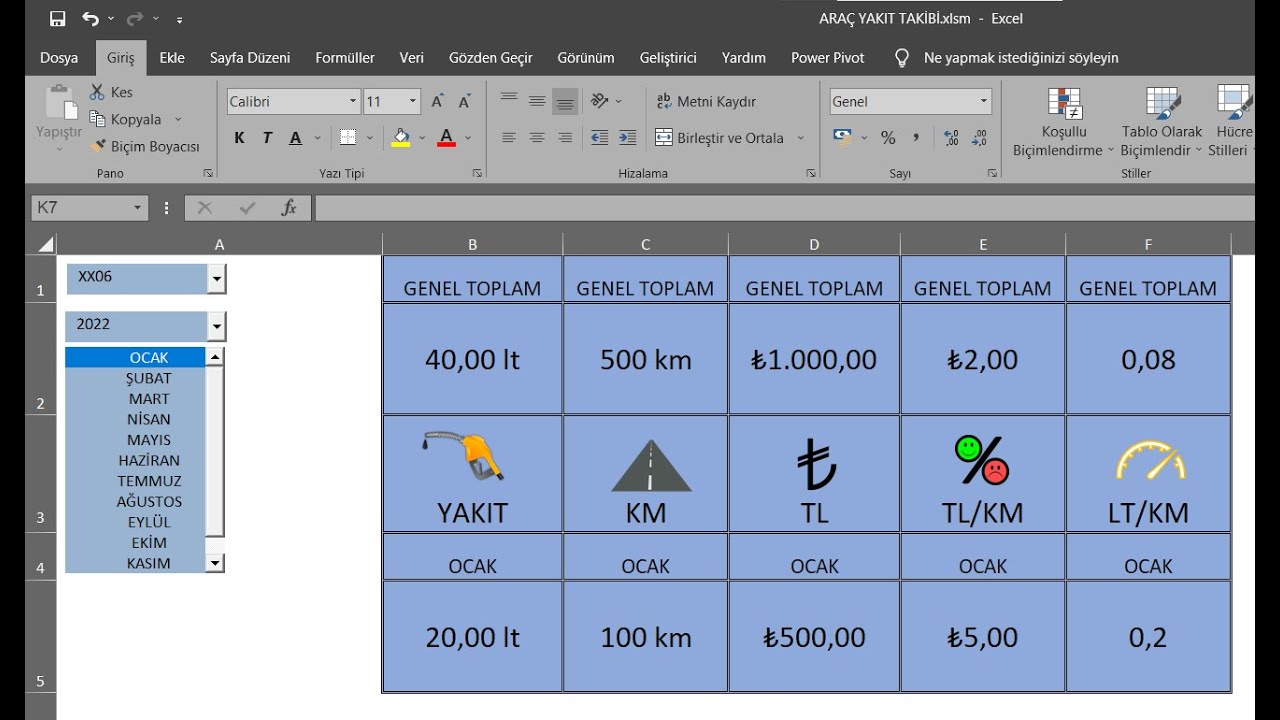Viewport: 1280px width, 720px height.
Task: Open the yellow fill color swatch
Action: click(401, 138)
